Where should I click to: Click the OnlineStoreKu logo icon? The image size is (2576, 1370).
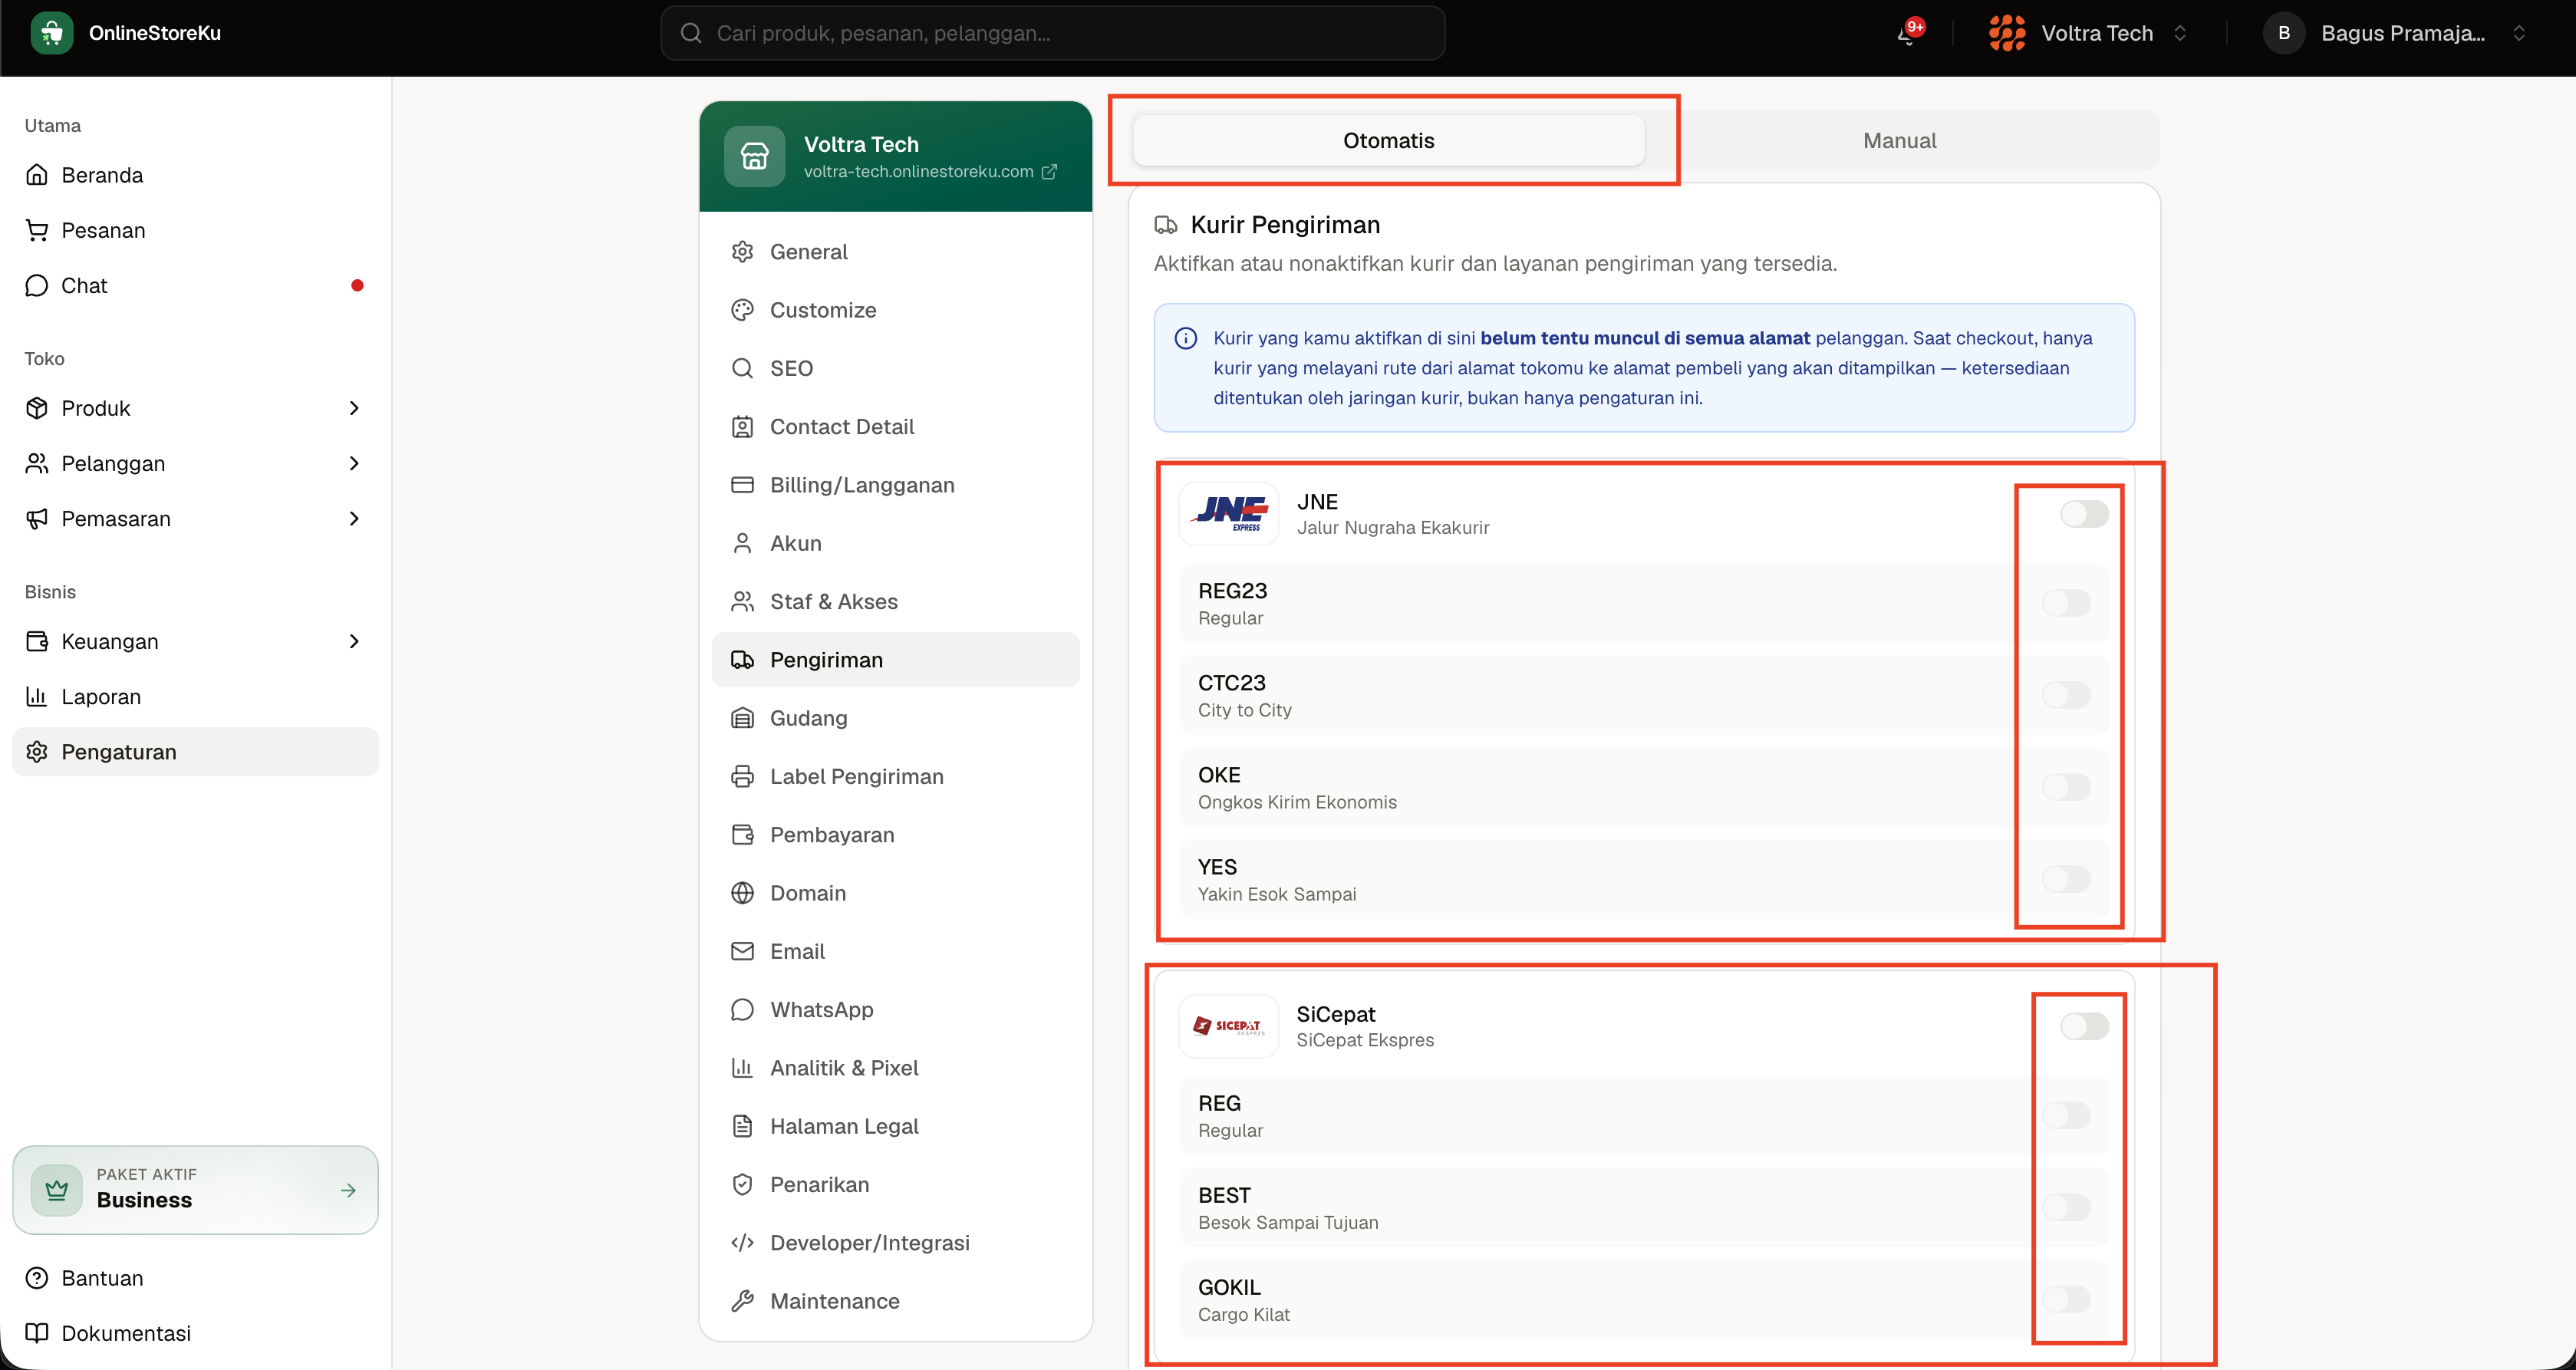(x=52, y=33)
